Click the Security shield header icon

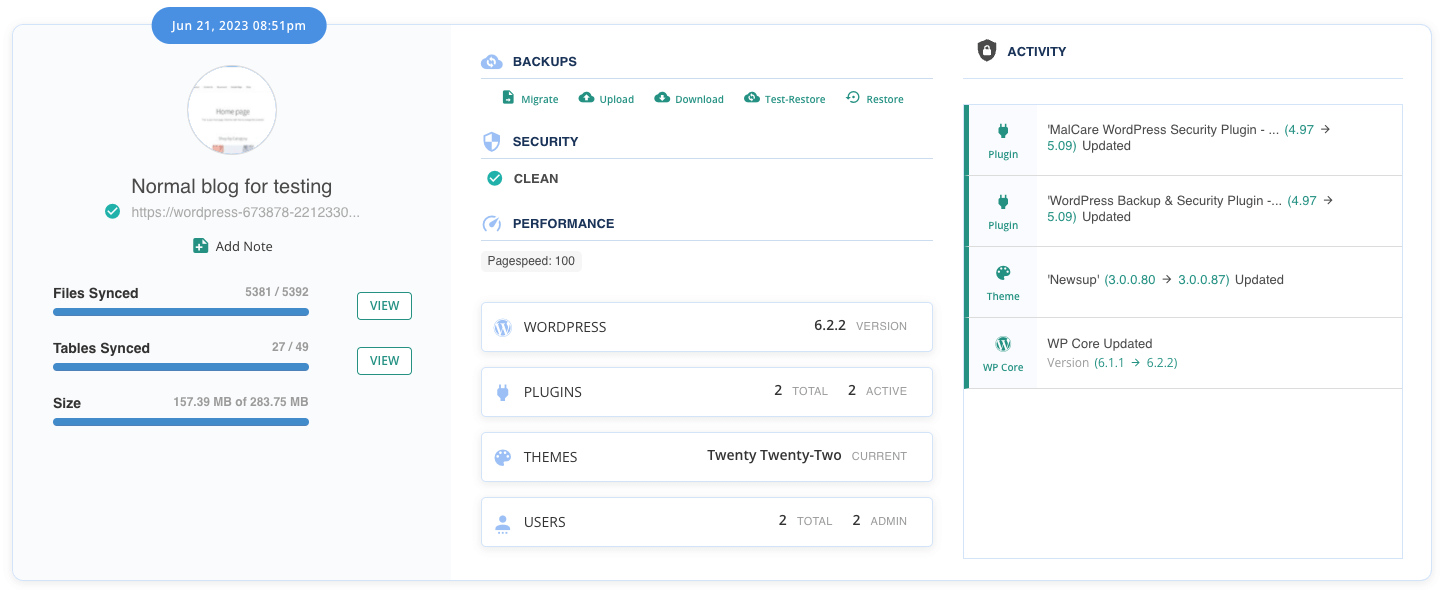click(x=491, y=142)
